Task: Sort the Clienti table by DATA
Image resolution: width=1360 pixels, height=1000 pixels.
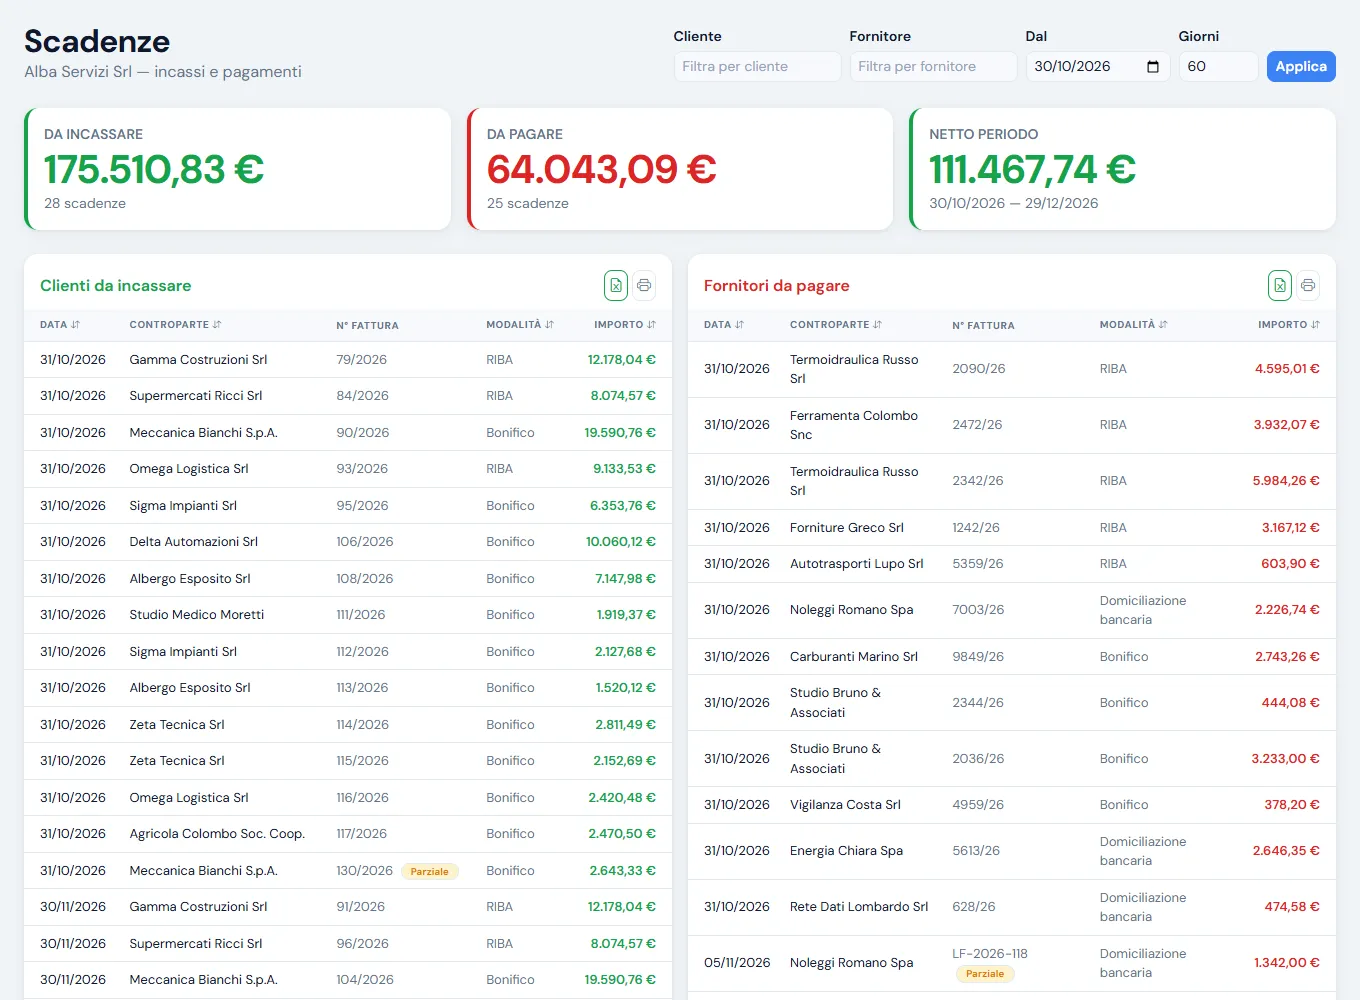Action: tap(60, 325)
